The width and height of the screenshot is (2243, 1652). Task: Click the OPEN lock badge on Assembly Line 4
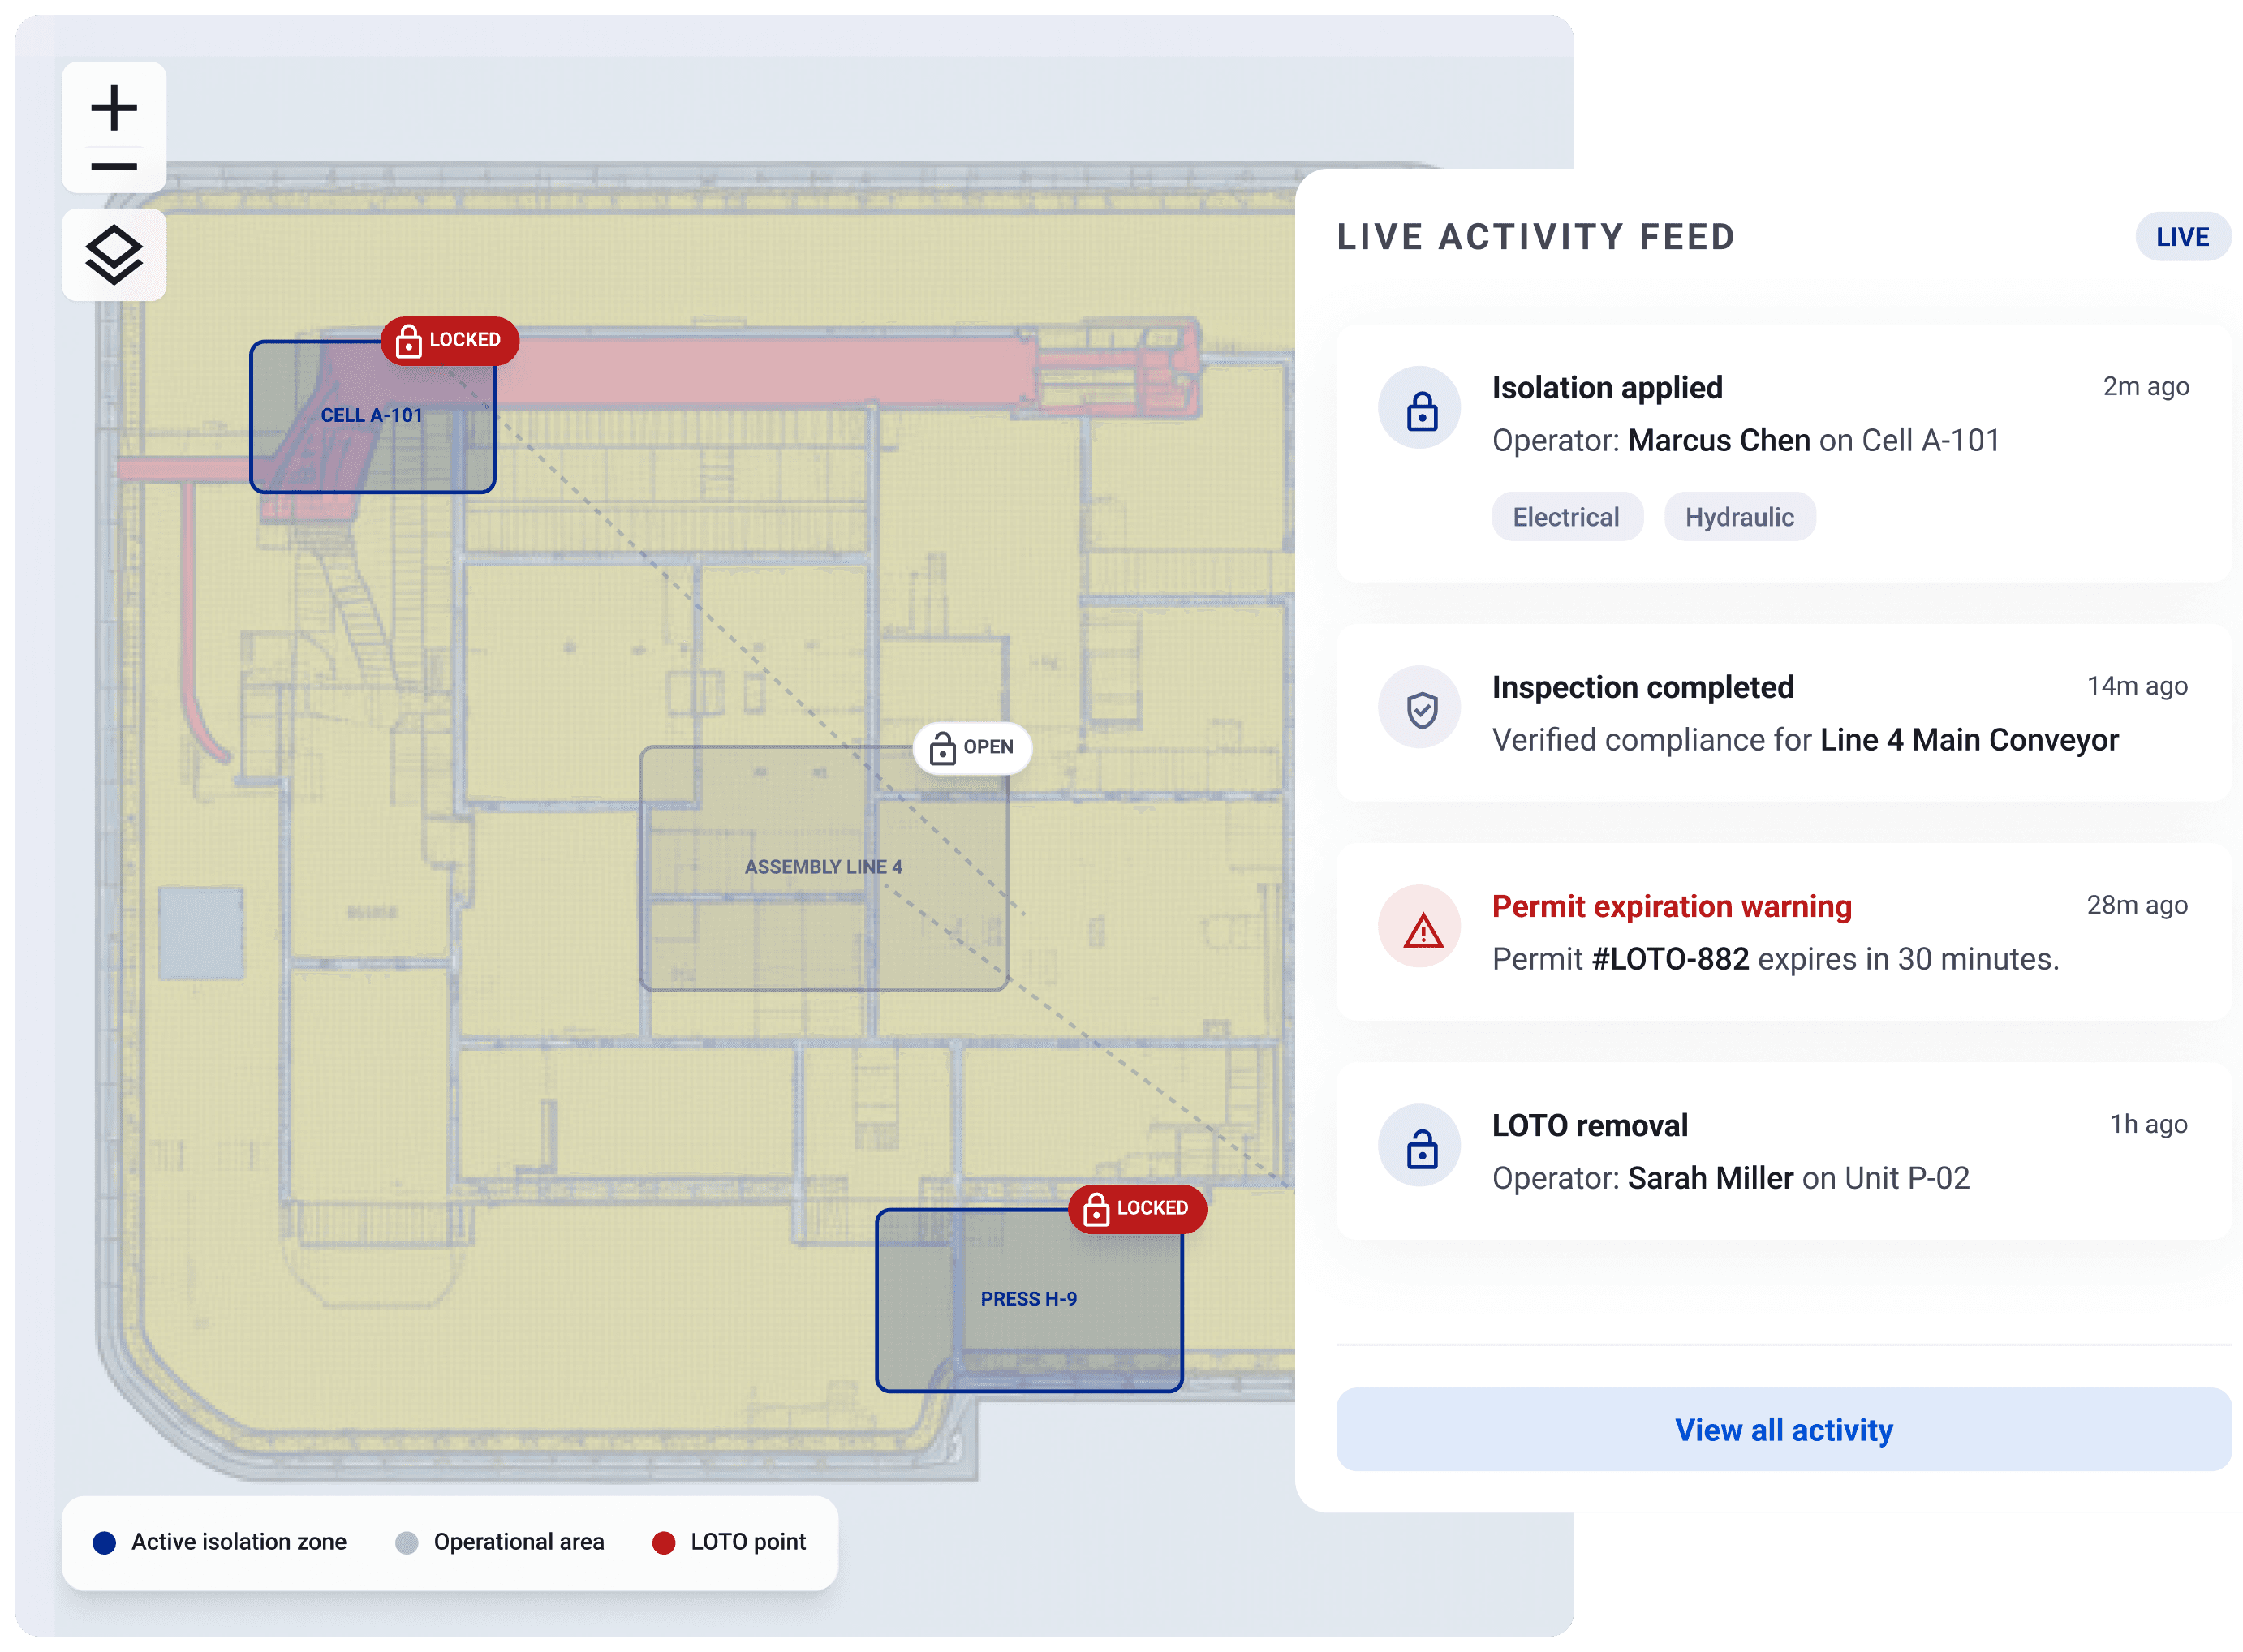click(x=971, y=747)
